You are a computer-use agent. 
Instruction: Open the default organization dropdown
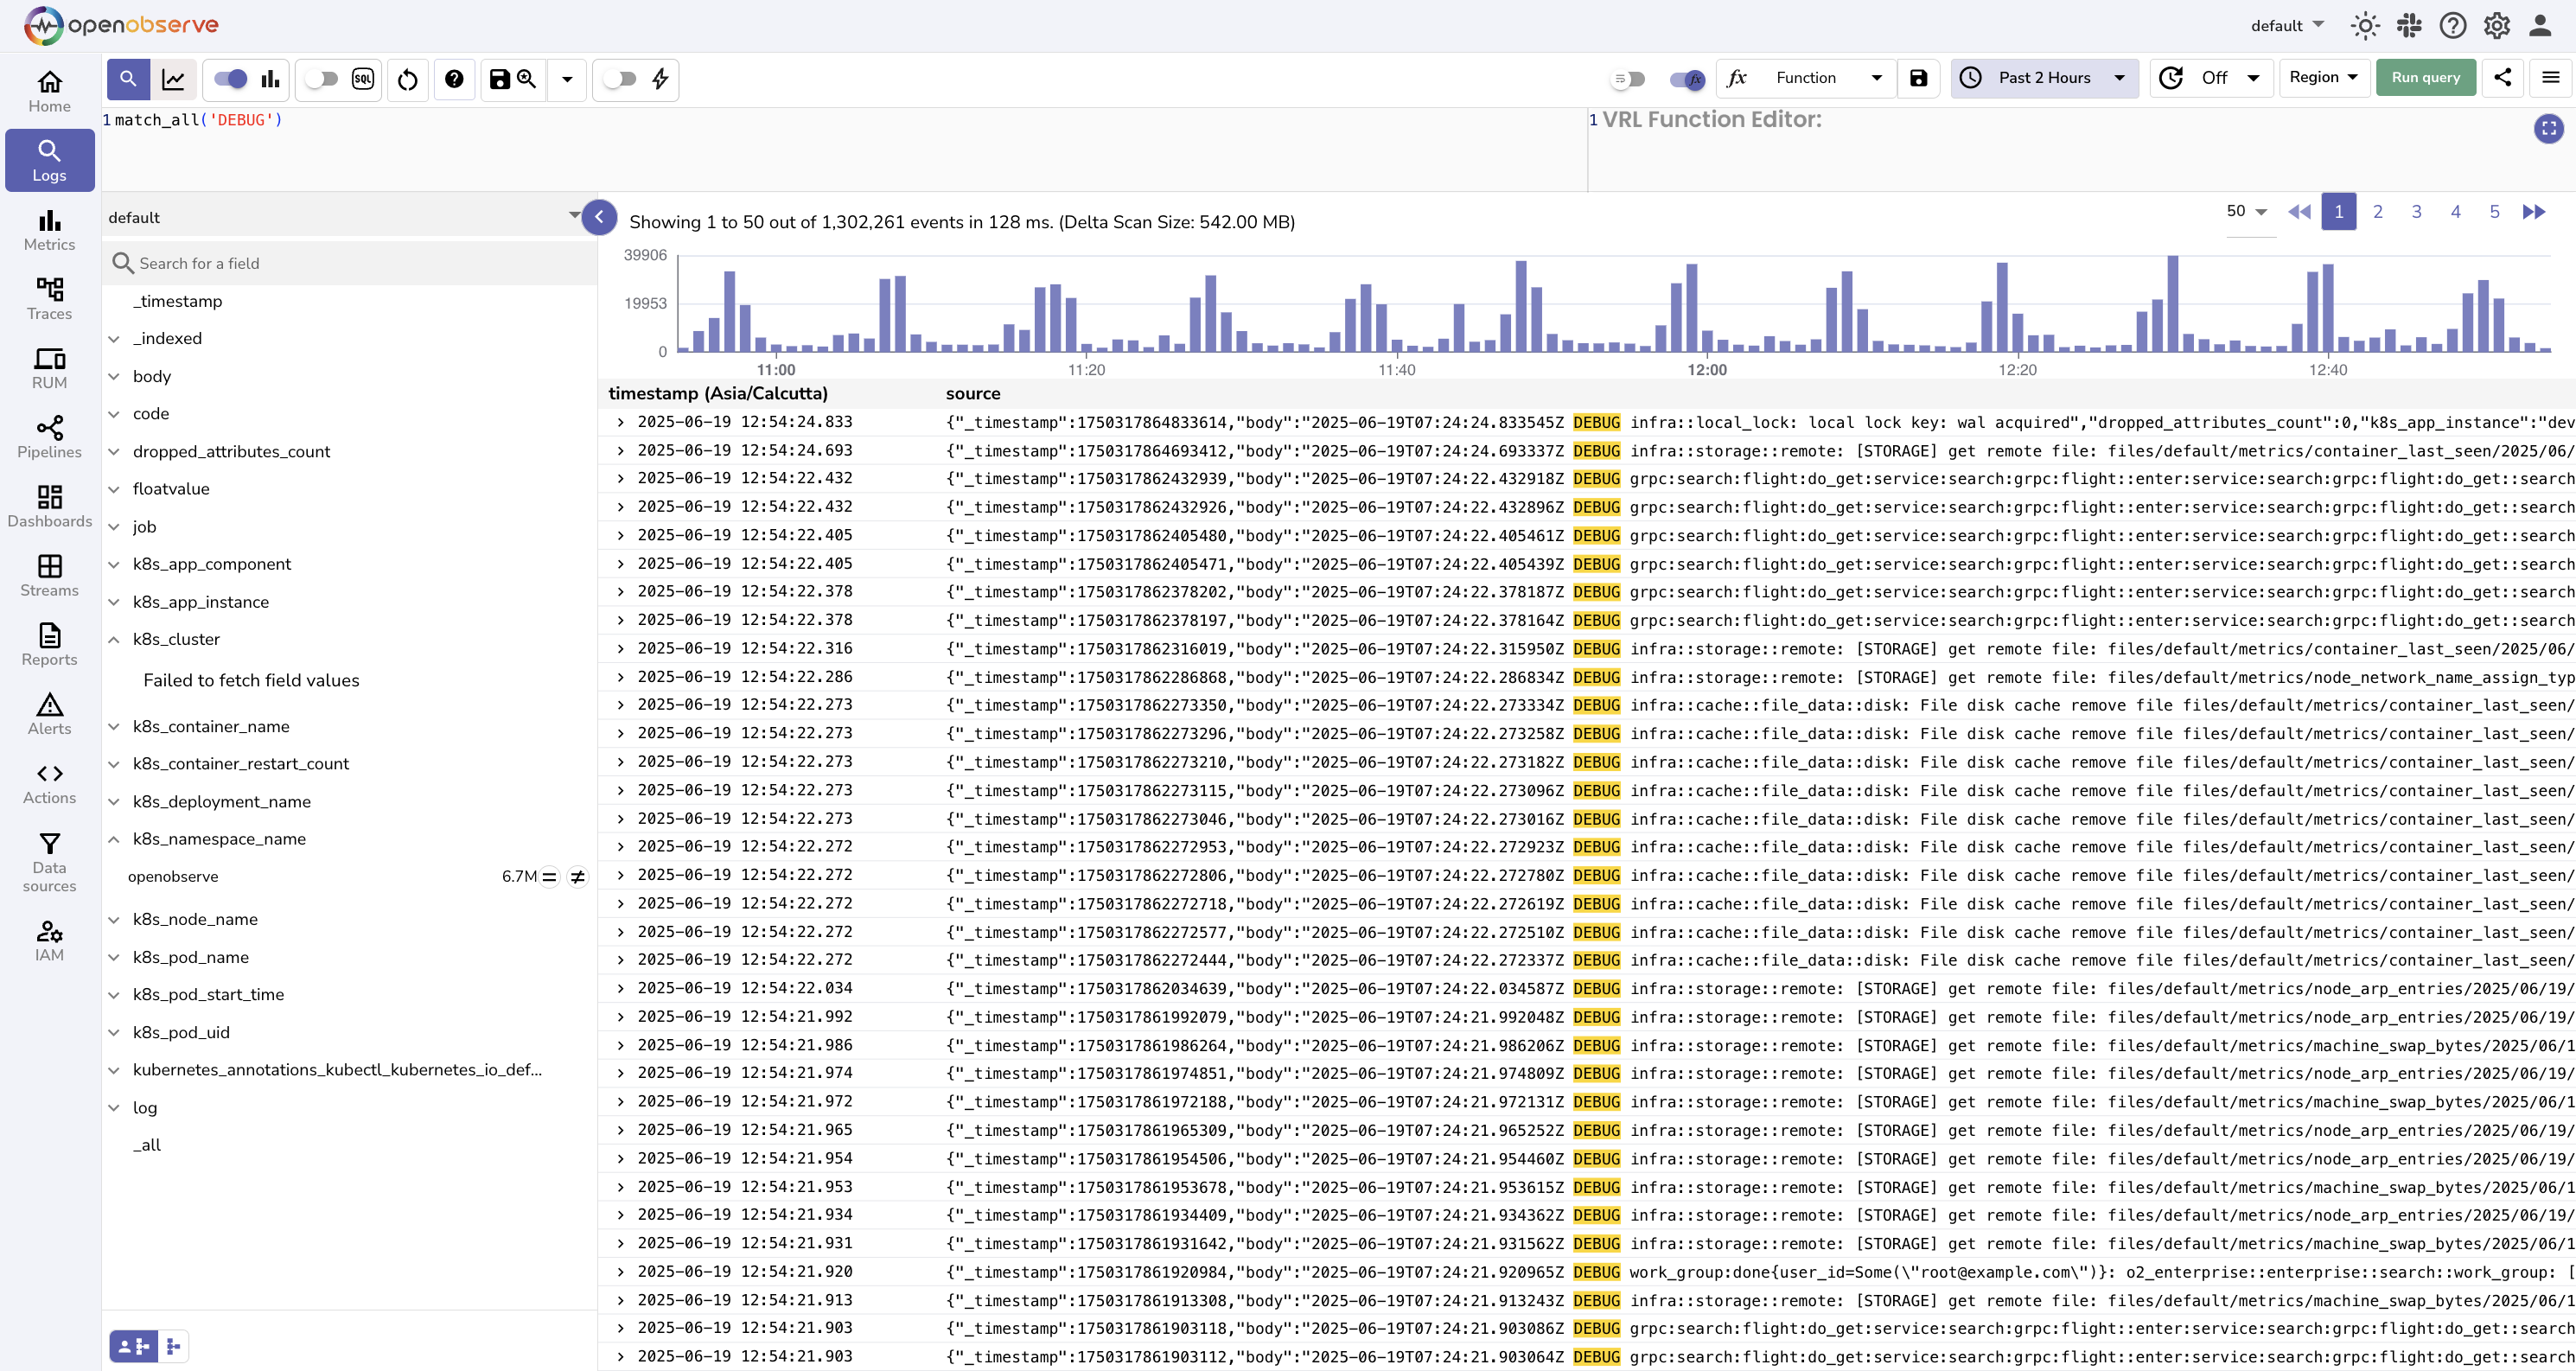pos(2288,26)
